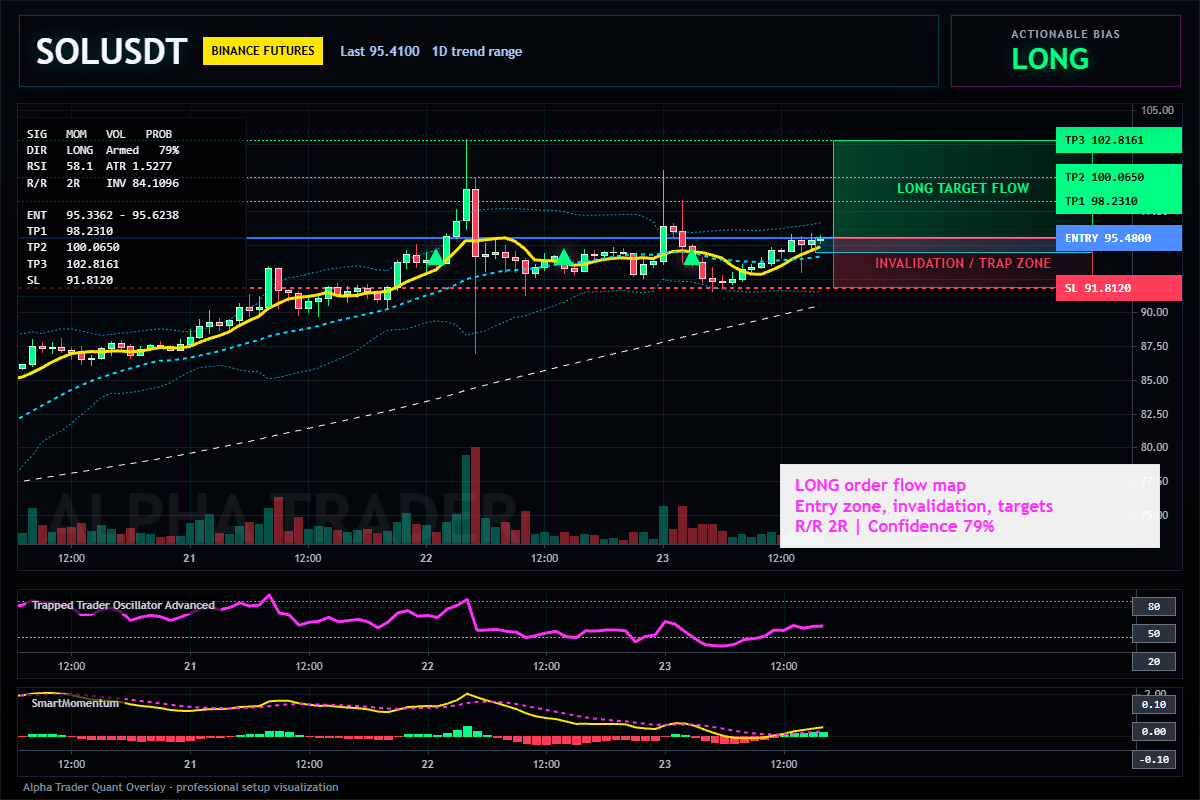Click the SOLUSDT symbol title
Image resolution: width=1200 pixels, height=800 pixels.
click(111, 51)
